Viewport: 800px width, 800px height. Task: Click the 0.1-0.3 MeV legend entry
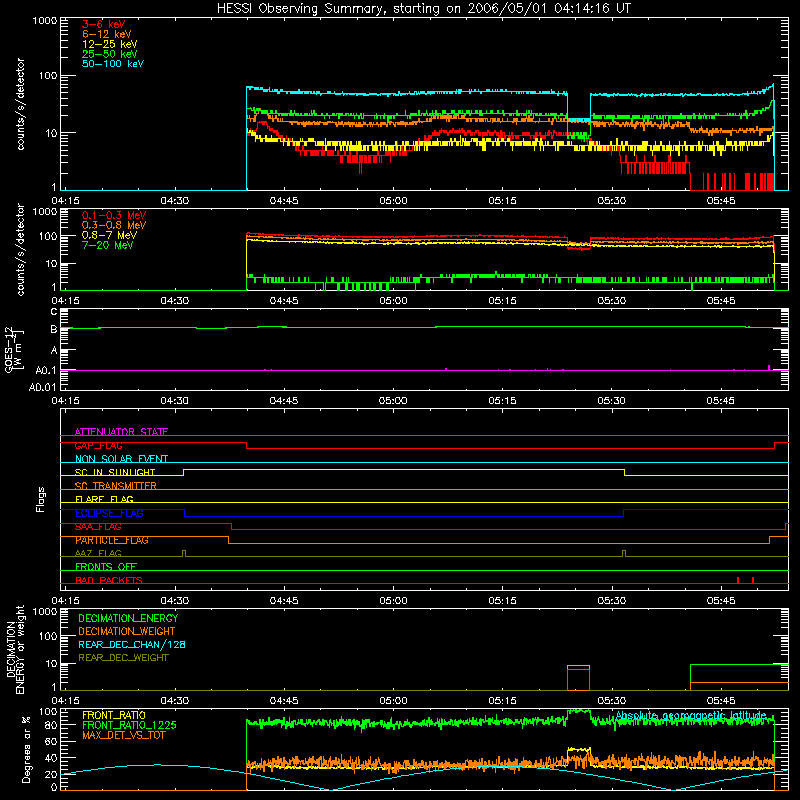114,215
